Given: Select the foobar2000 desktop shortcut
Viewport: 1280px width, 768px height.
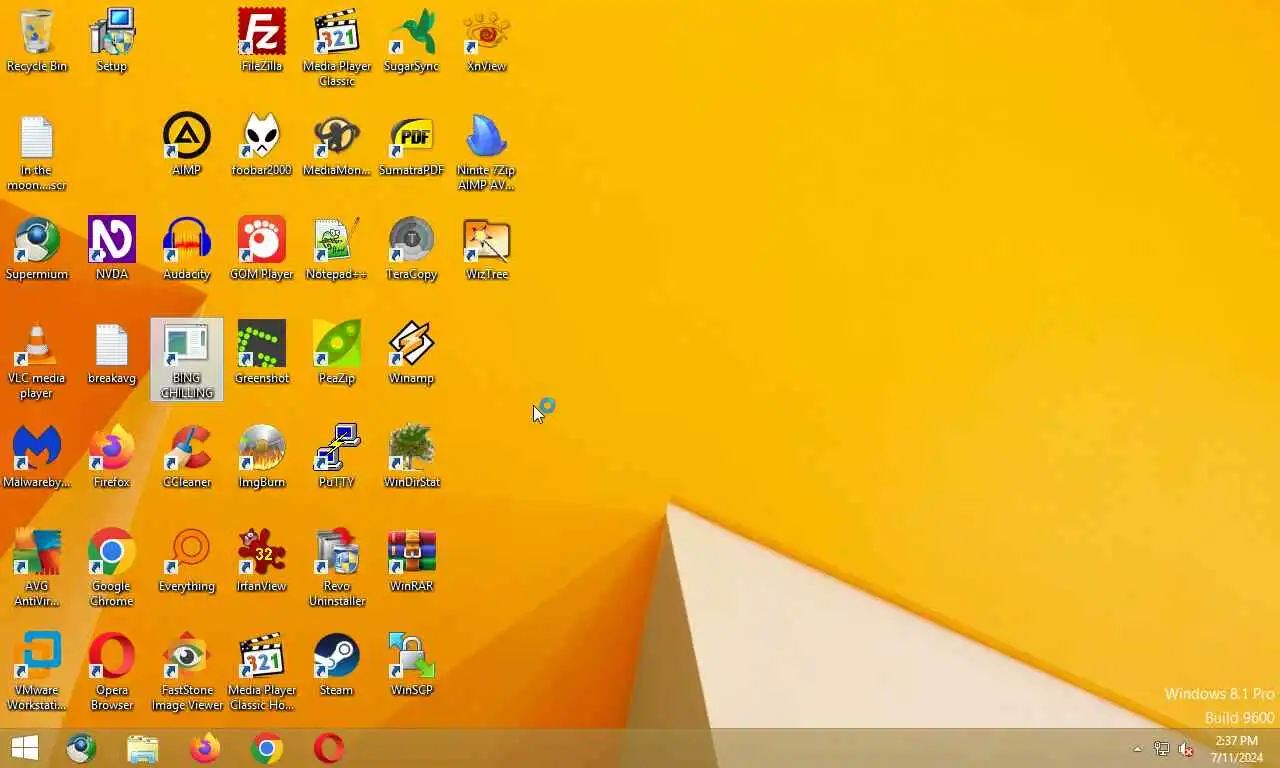Looking at the screenshot, I should pos(262,145).
